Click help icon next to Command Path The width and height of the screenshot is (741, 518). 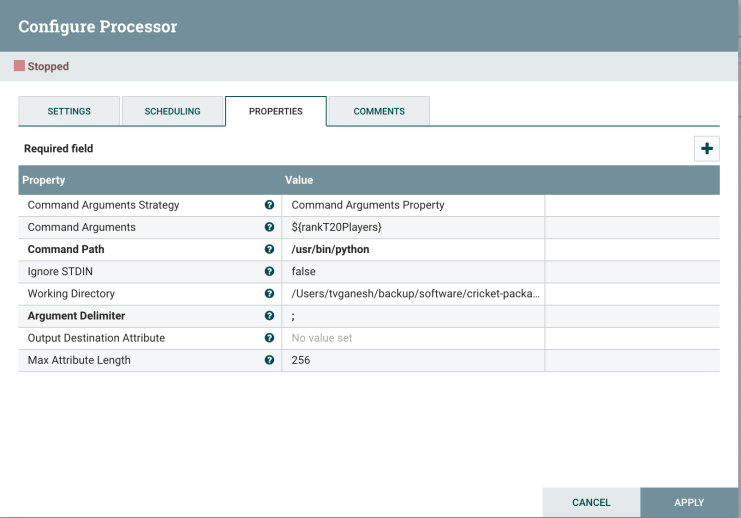pyautogui.click(x=268, y=250)
